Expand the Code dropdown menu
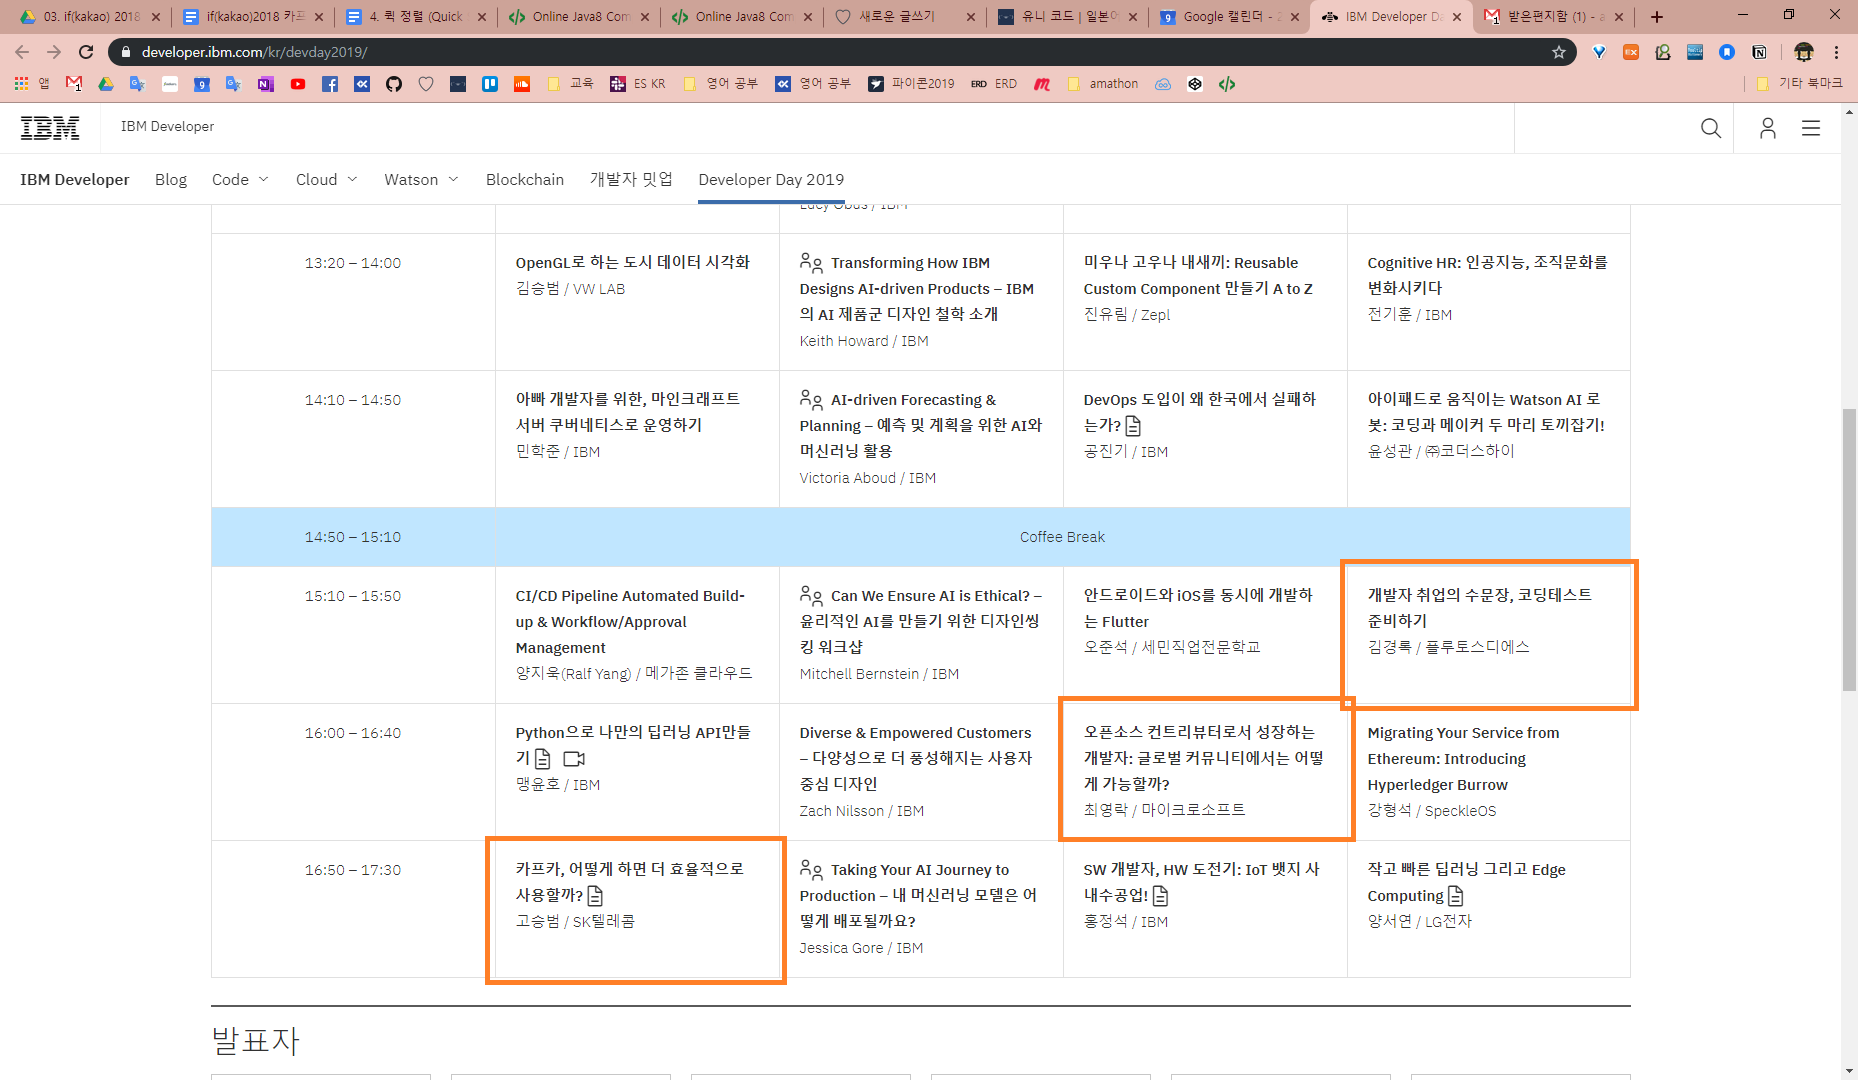The image size is (1858, 1080). (x=240, y=179)
